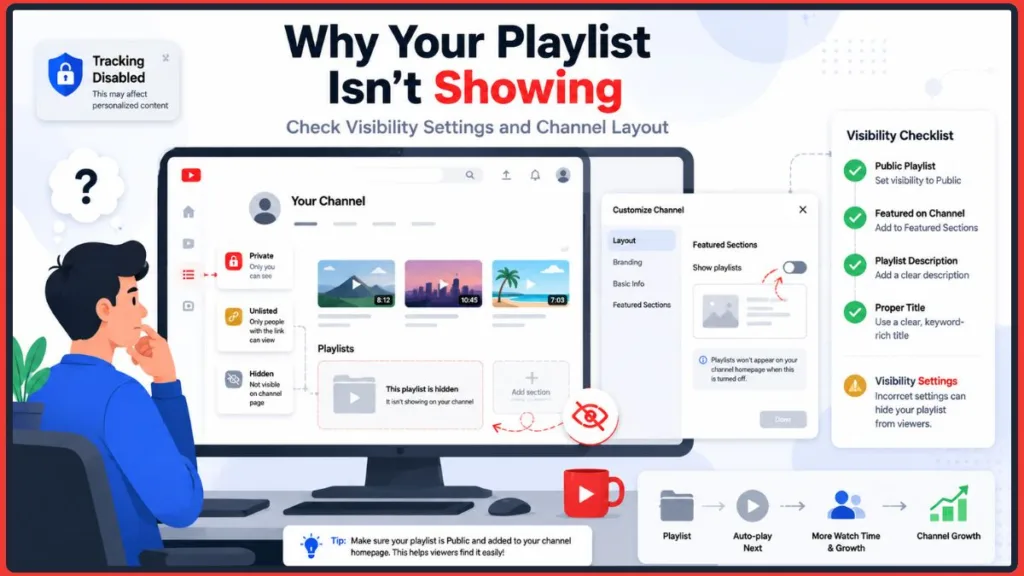Play the beach palm video 7:03
Image resolution: width=1024 pixels, height=576 pixels.
coord(530,283)
